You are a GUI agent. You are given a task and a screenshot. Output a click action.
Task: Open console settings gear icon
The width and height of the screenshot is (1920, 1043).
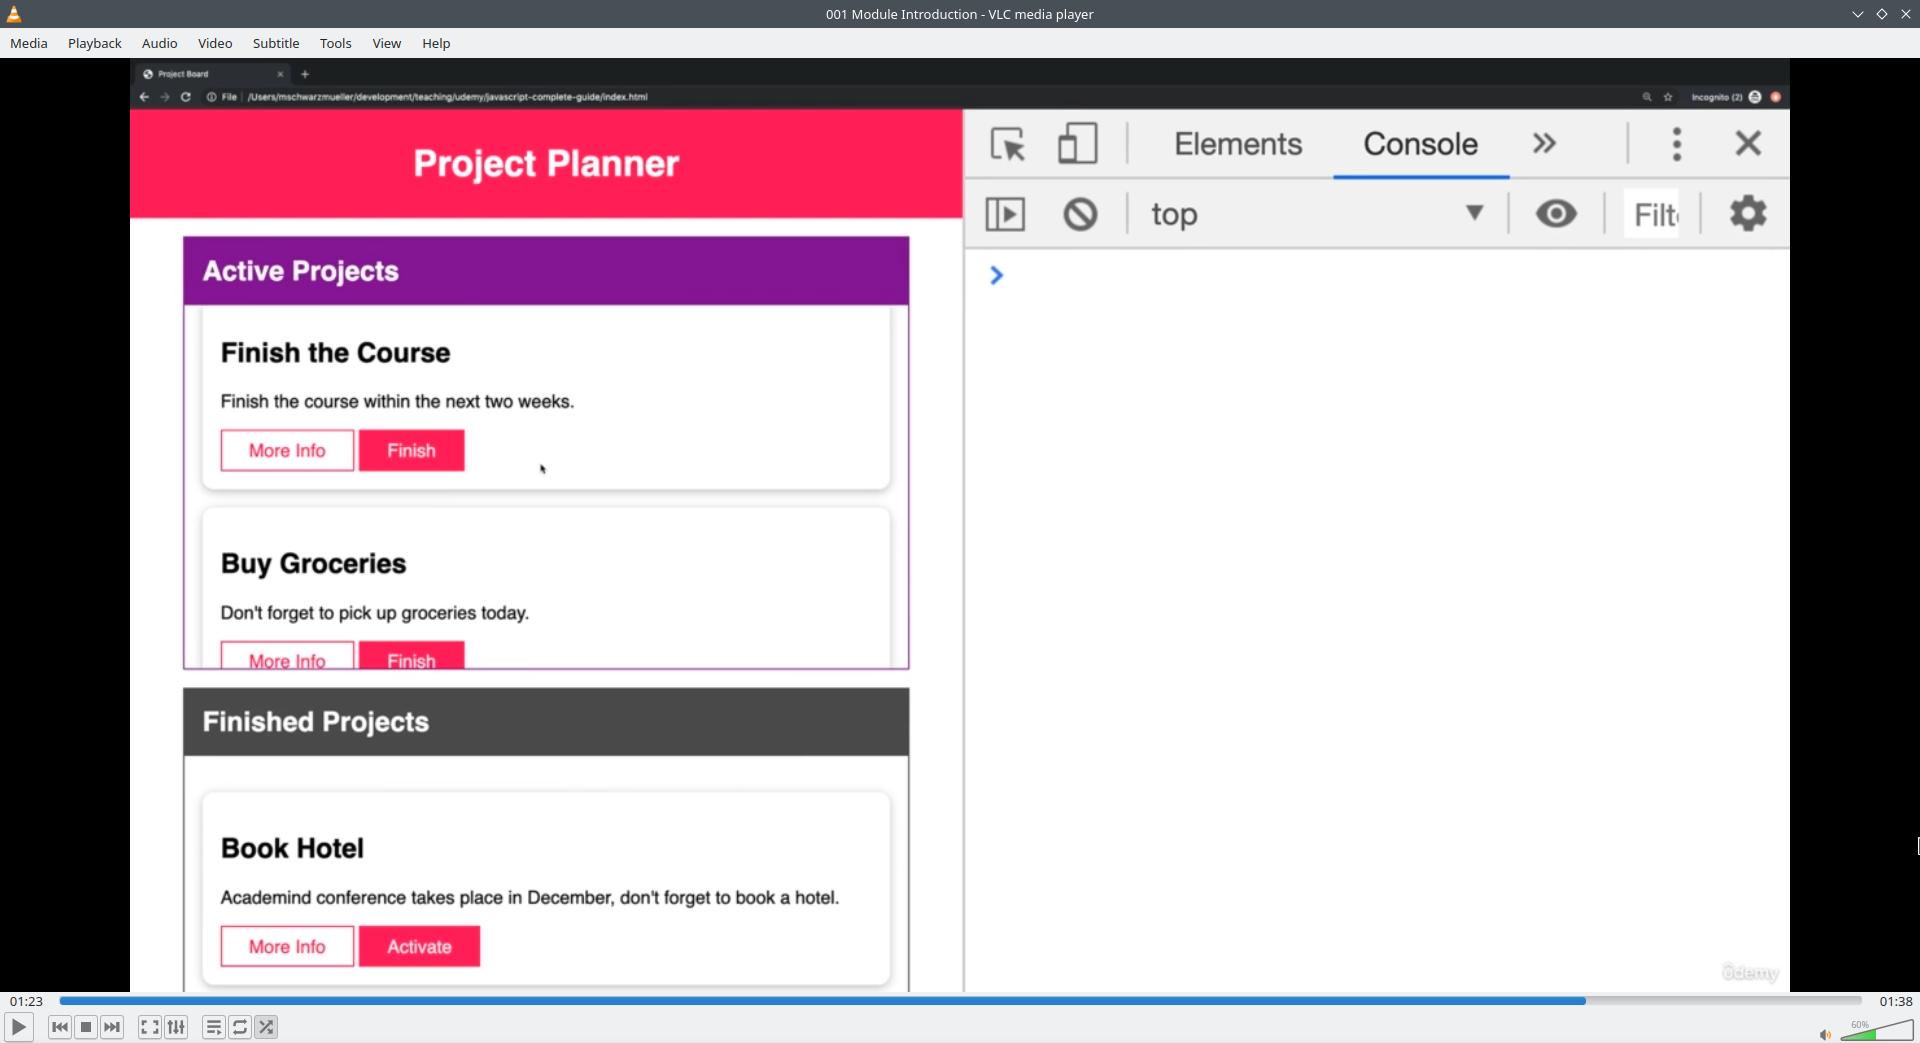1748,213
